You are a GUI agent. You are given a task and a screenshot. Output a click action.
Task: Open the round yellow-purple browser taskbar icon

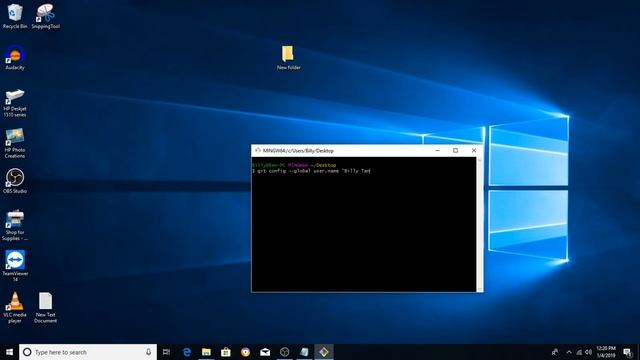245,352
